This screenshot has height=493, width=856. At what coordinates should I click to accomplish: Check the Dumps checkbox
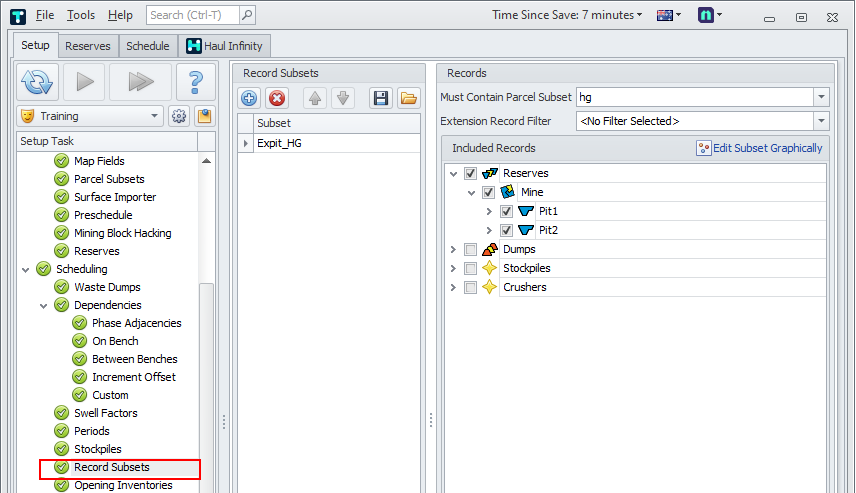coord(470,250)
